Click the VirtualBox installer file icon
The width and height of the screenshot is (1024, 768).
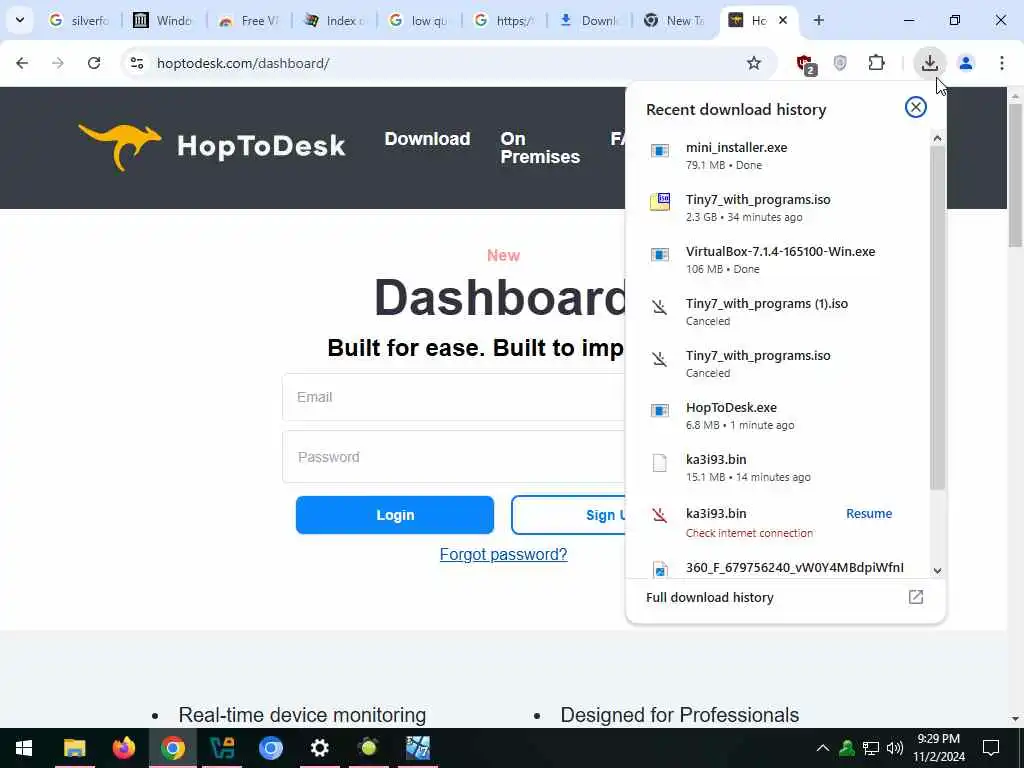pyautogui.click(x=660, y=255)
